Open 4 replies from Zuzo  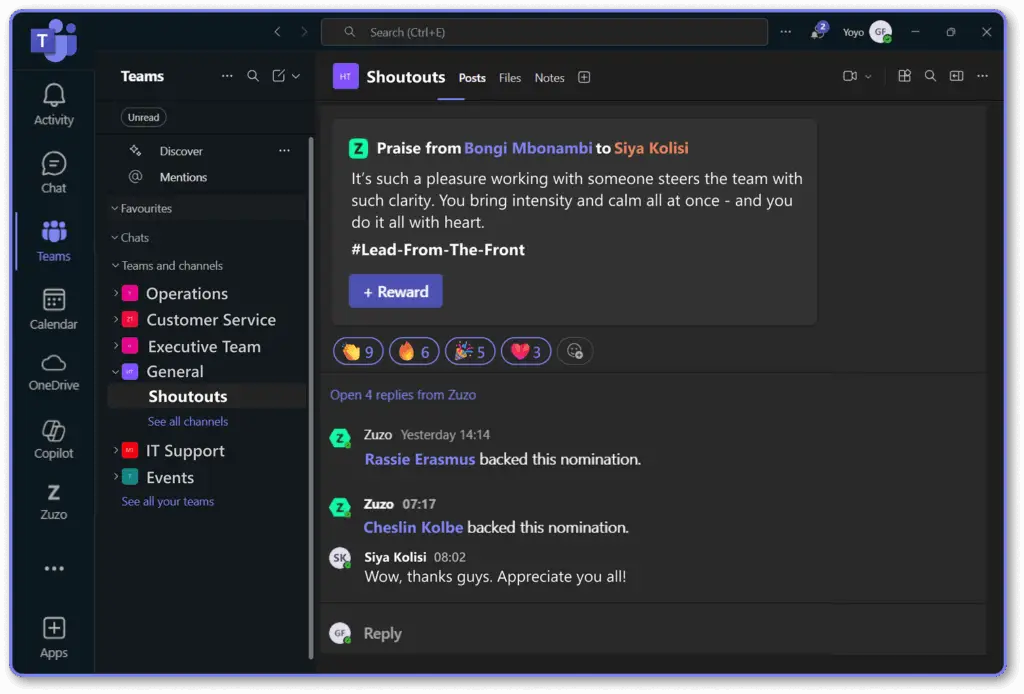403,395
